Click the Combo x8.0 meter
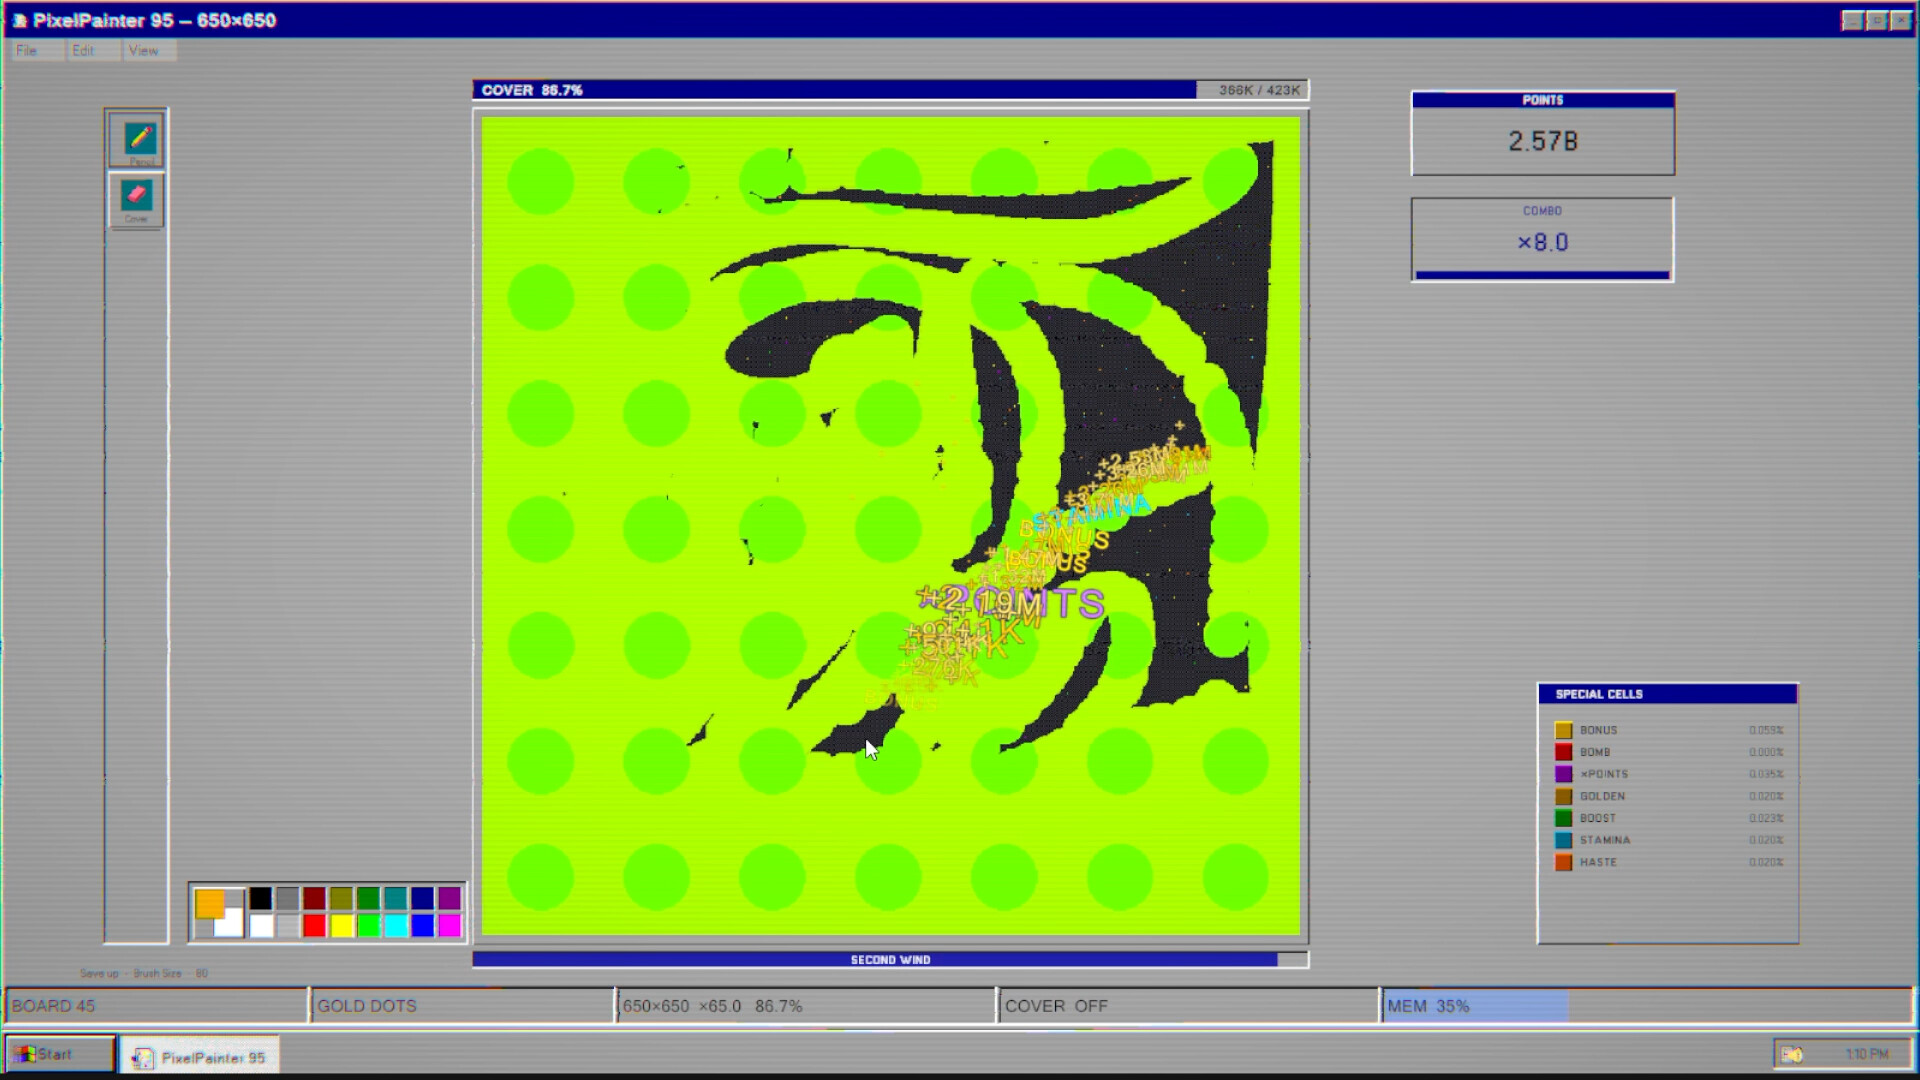Viewport: 1920px width, 1080px height. (1542, 240)
